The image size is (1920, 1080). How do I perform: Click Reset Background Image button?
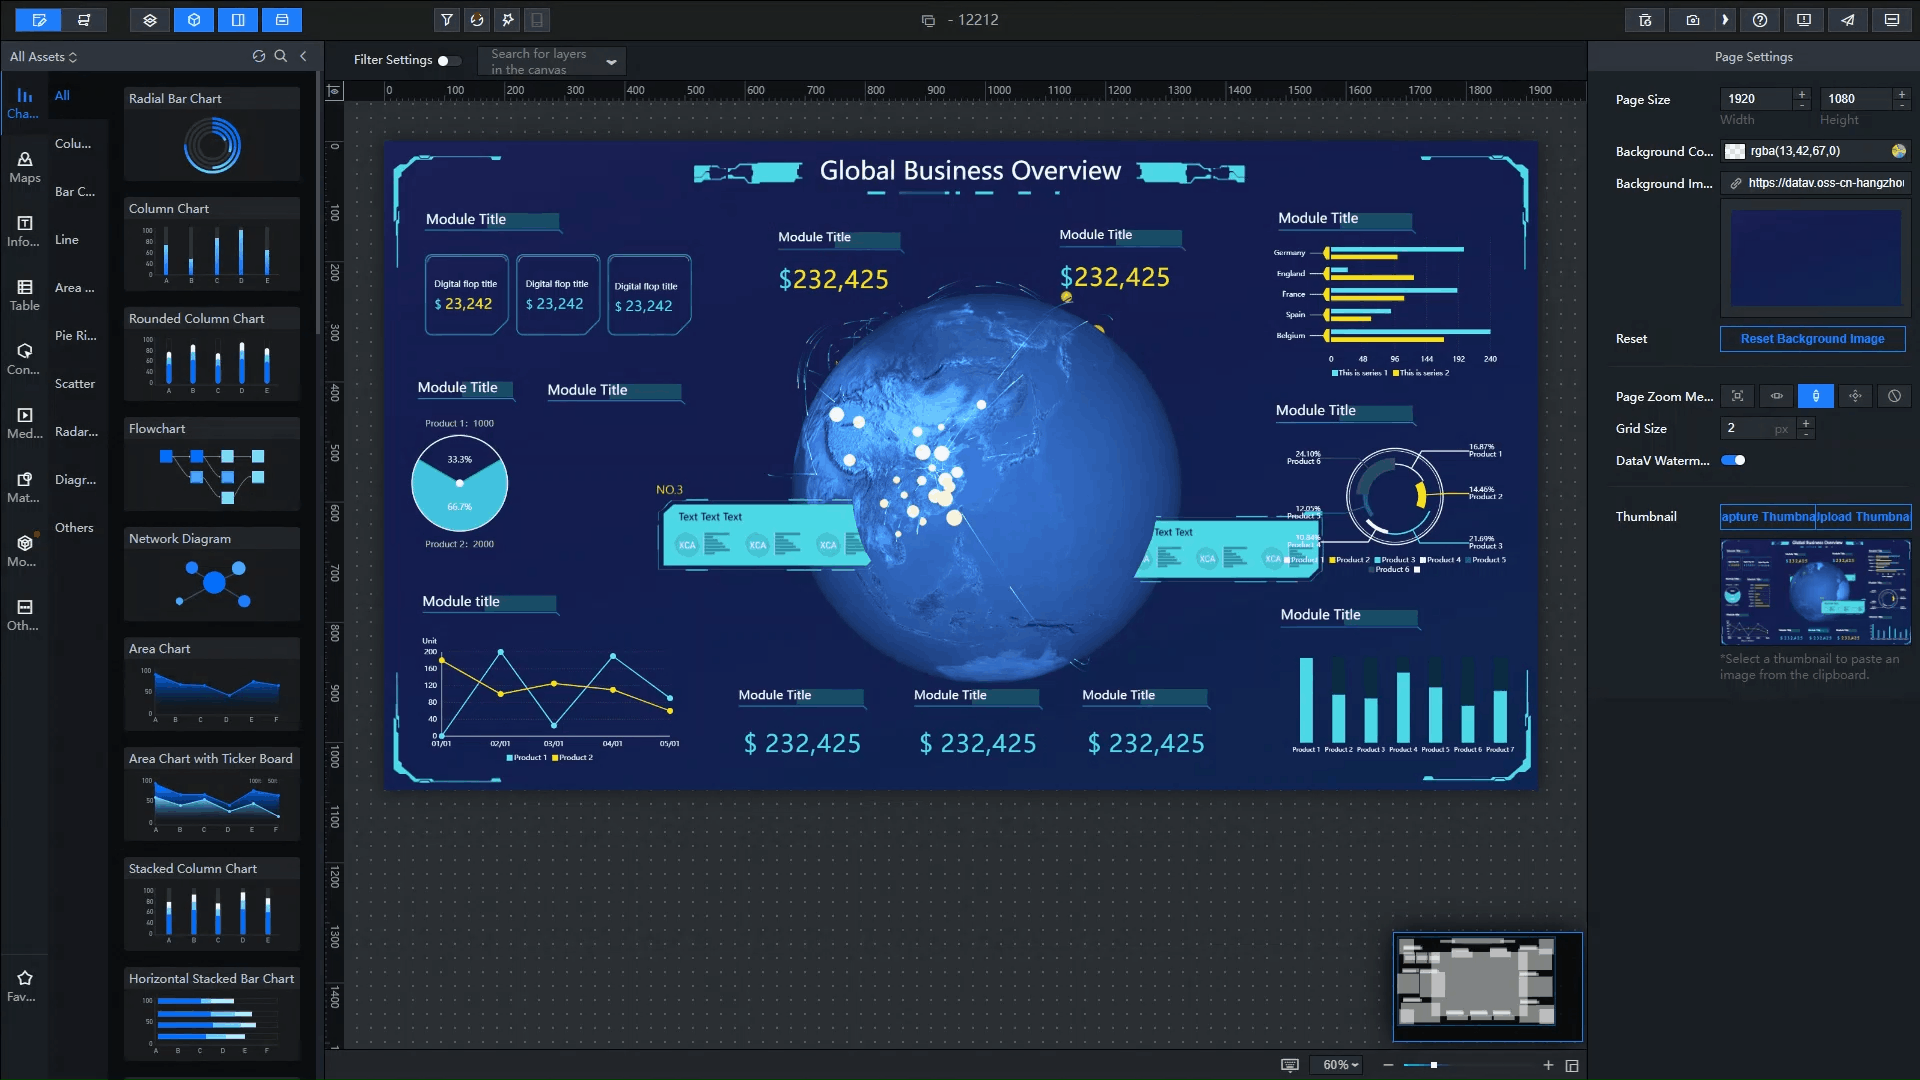click(1812, 339)
